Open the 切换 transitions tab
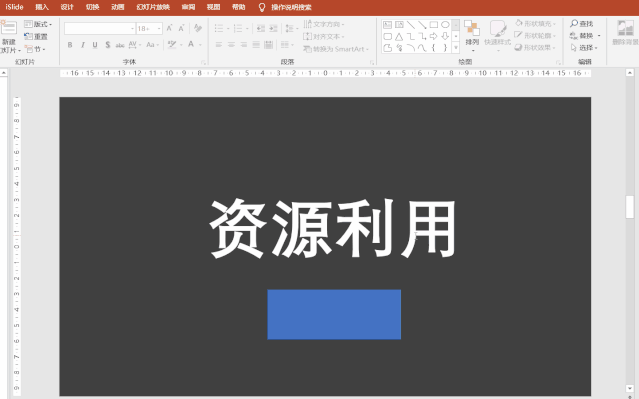Screen dimensions: 639x399 point(93,7)
